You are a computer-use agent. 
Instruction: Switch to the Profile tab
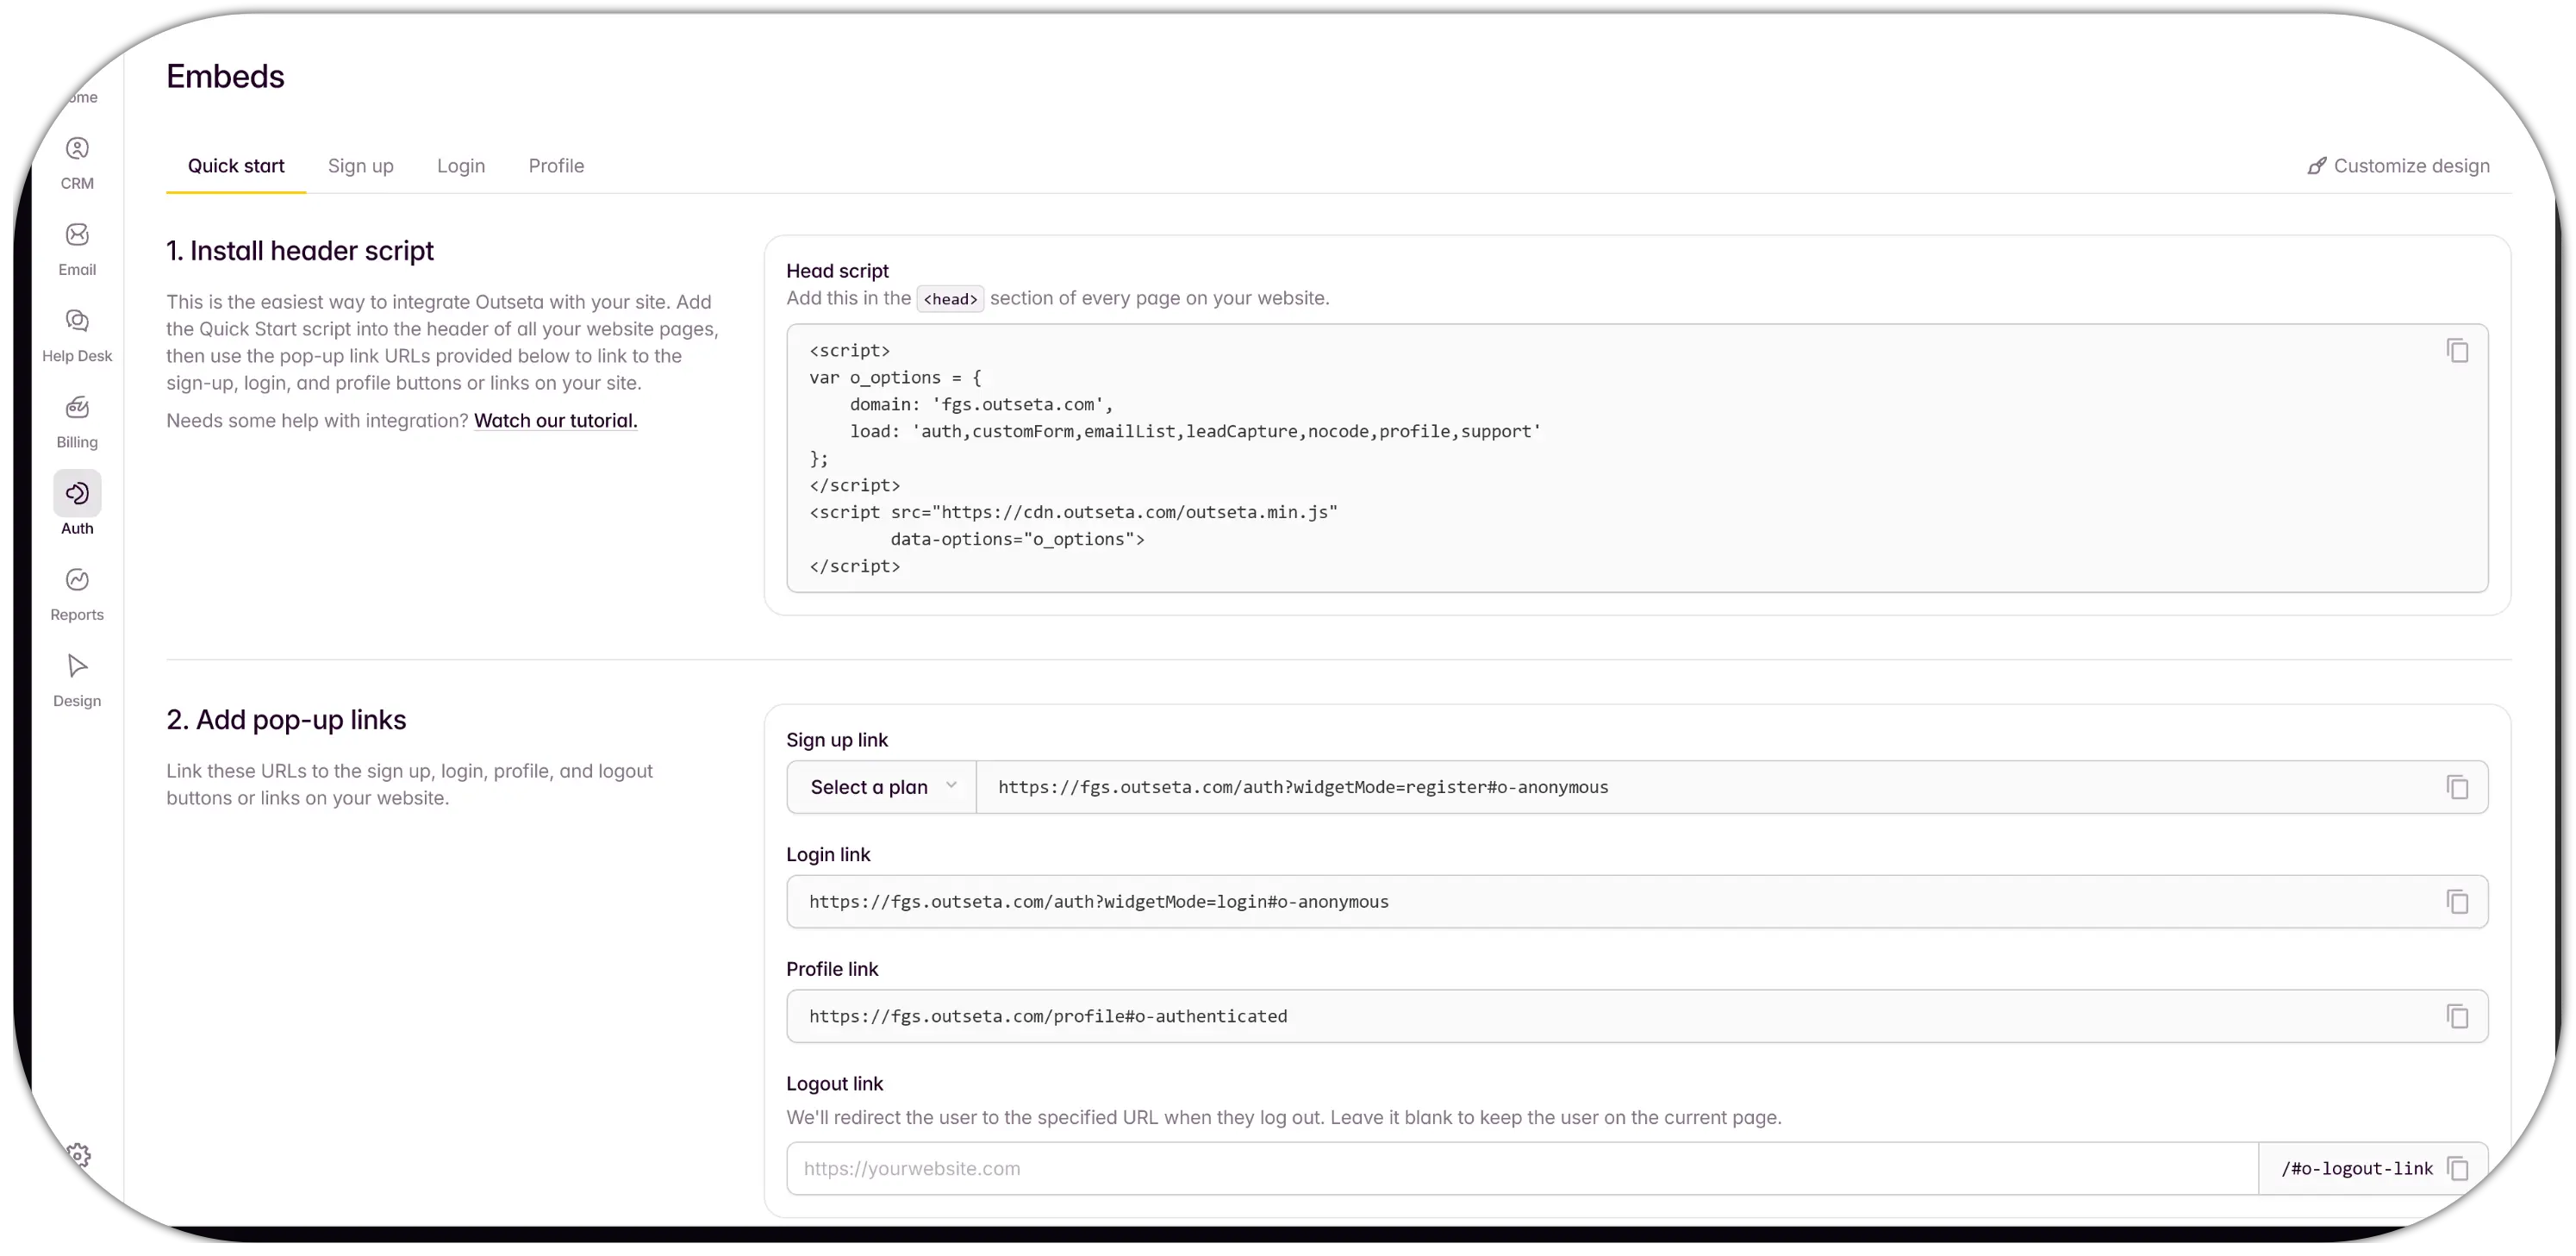coord(556,166)
